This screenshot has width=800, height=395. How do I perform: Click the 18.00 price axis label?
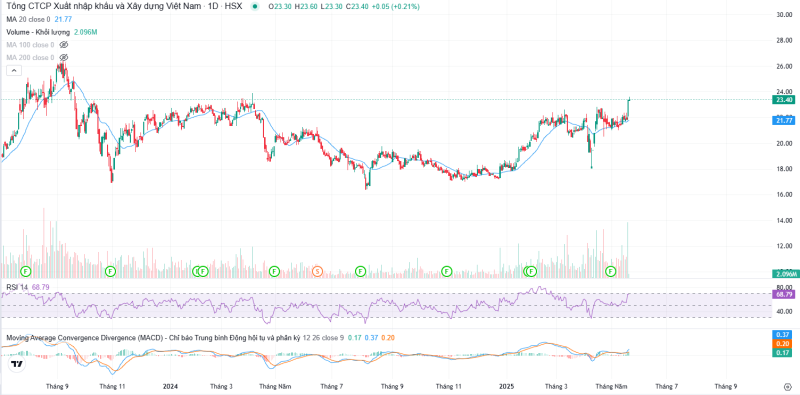[784, 169]
